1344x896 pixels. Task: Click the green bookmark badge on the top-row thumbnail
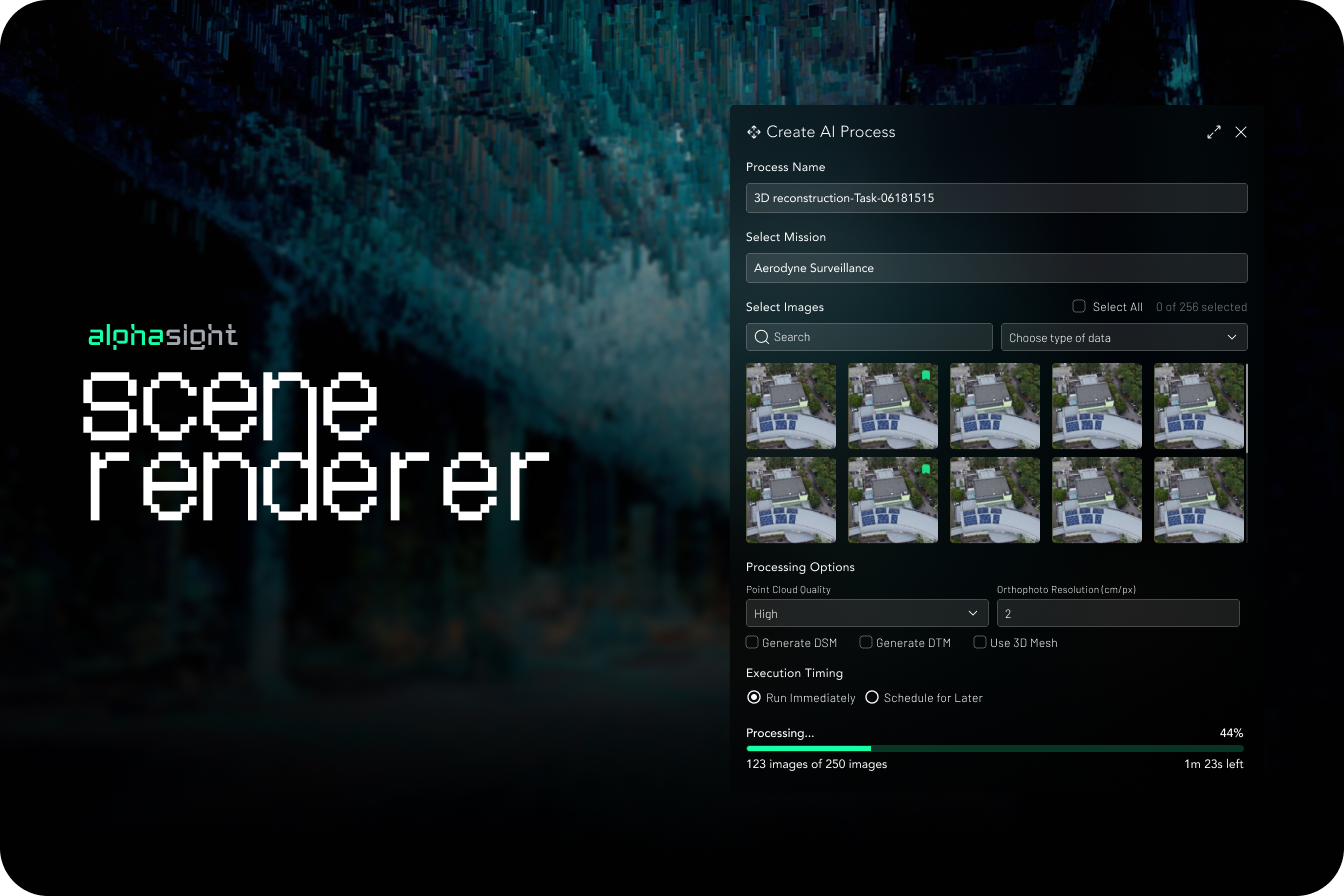click(x=925, y=374)
